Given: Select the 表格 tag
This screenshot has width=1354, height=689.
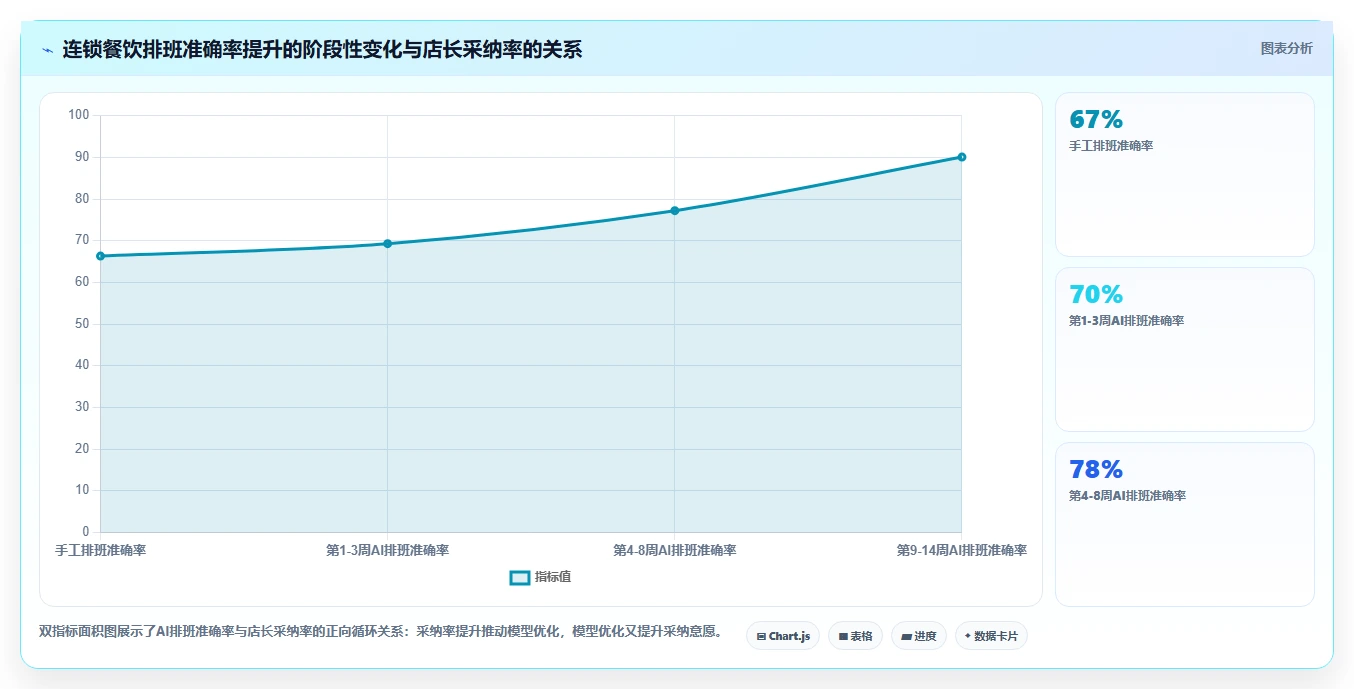Looking at the screenshot, I should click(x=855, y=636).
